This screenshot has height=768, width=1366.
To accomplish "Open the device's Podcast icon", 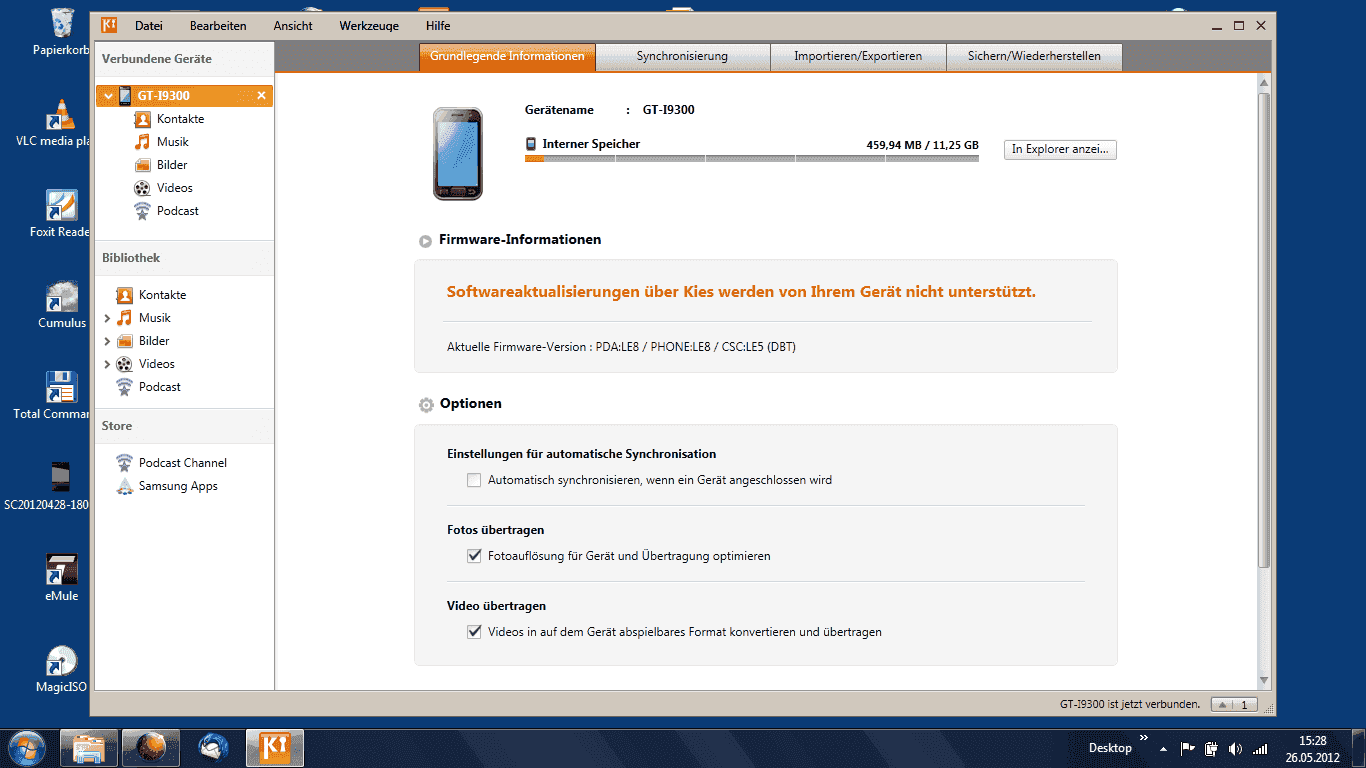I will point(142,211).
